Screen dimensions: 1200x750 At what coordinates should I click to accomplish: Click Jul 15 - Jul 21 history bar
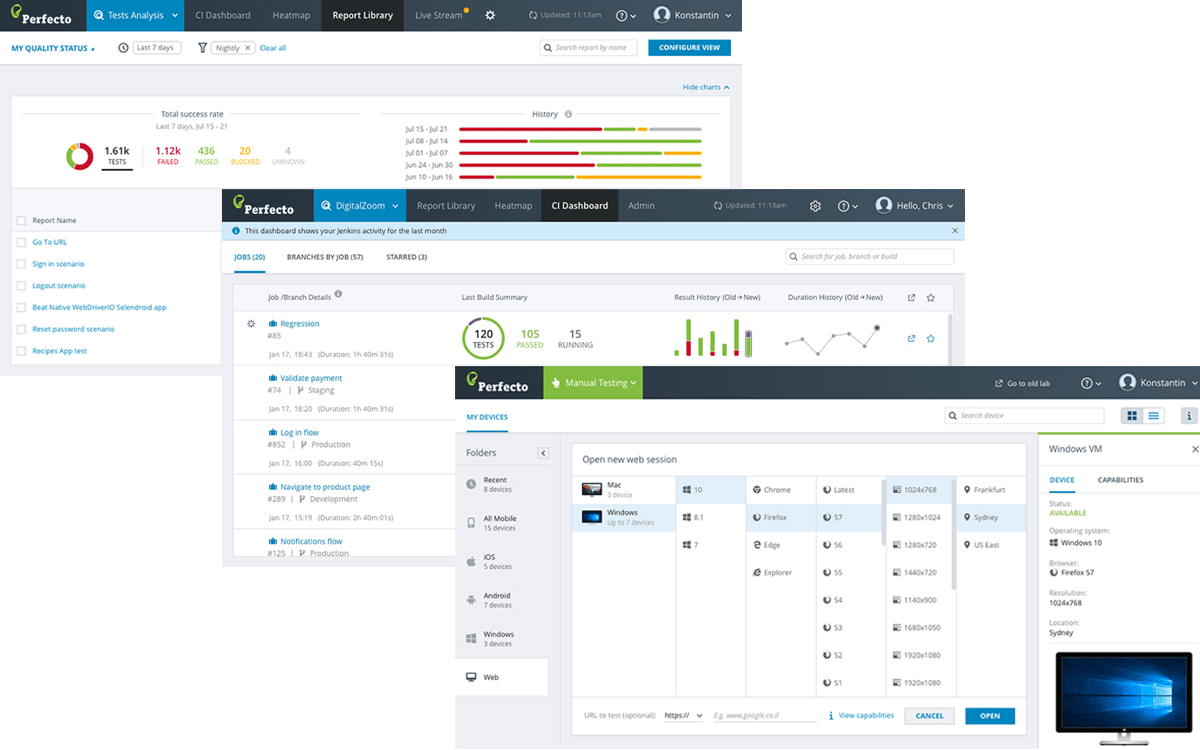click(580, 129)
